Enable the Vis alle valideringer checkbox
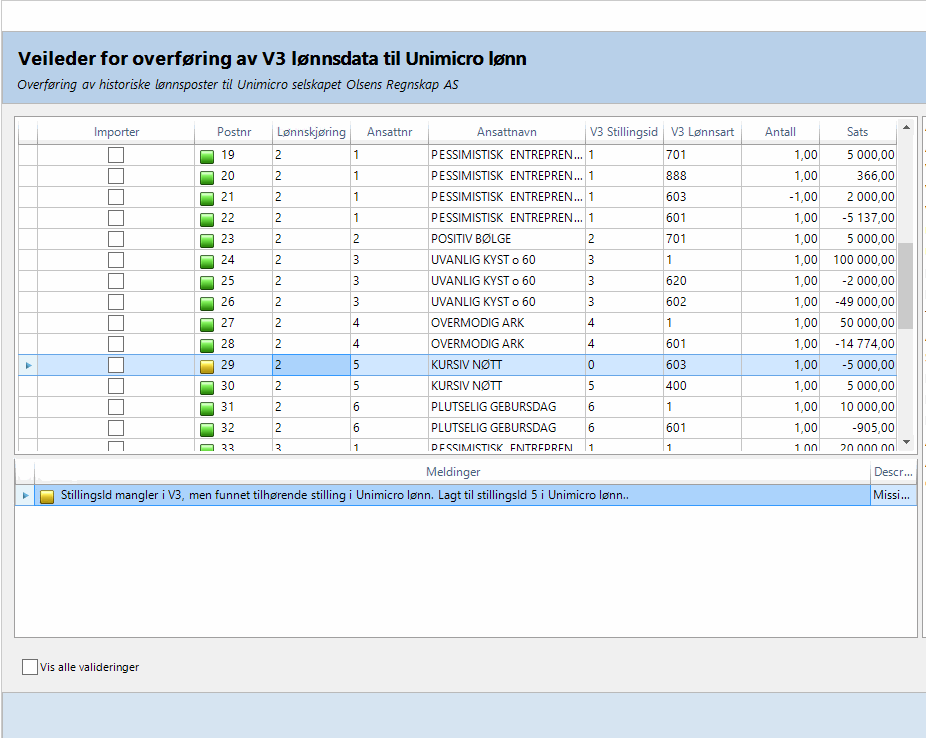Image resolution: width=926 pixels, height=738 pixels. point(30,667)
